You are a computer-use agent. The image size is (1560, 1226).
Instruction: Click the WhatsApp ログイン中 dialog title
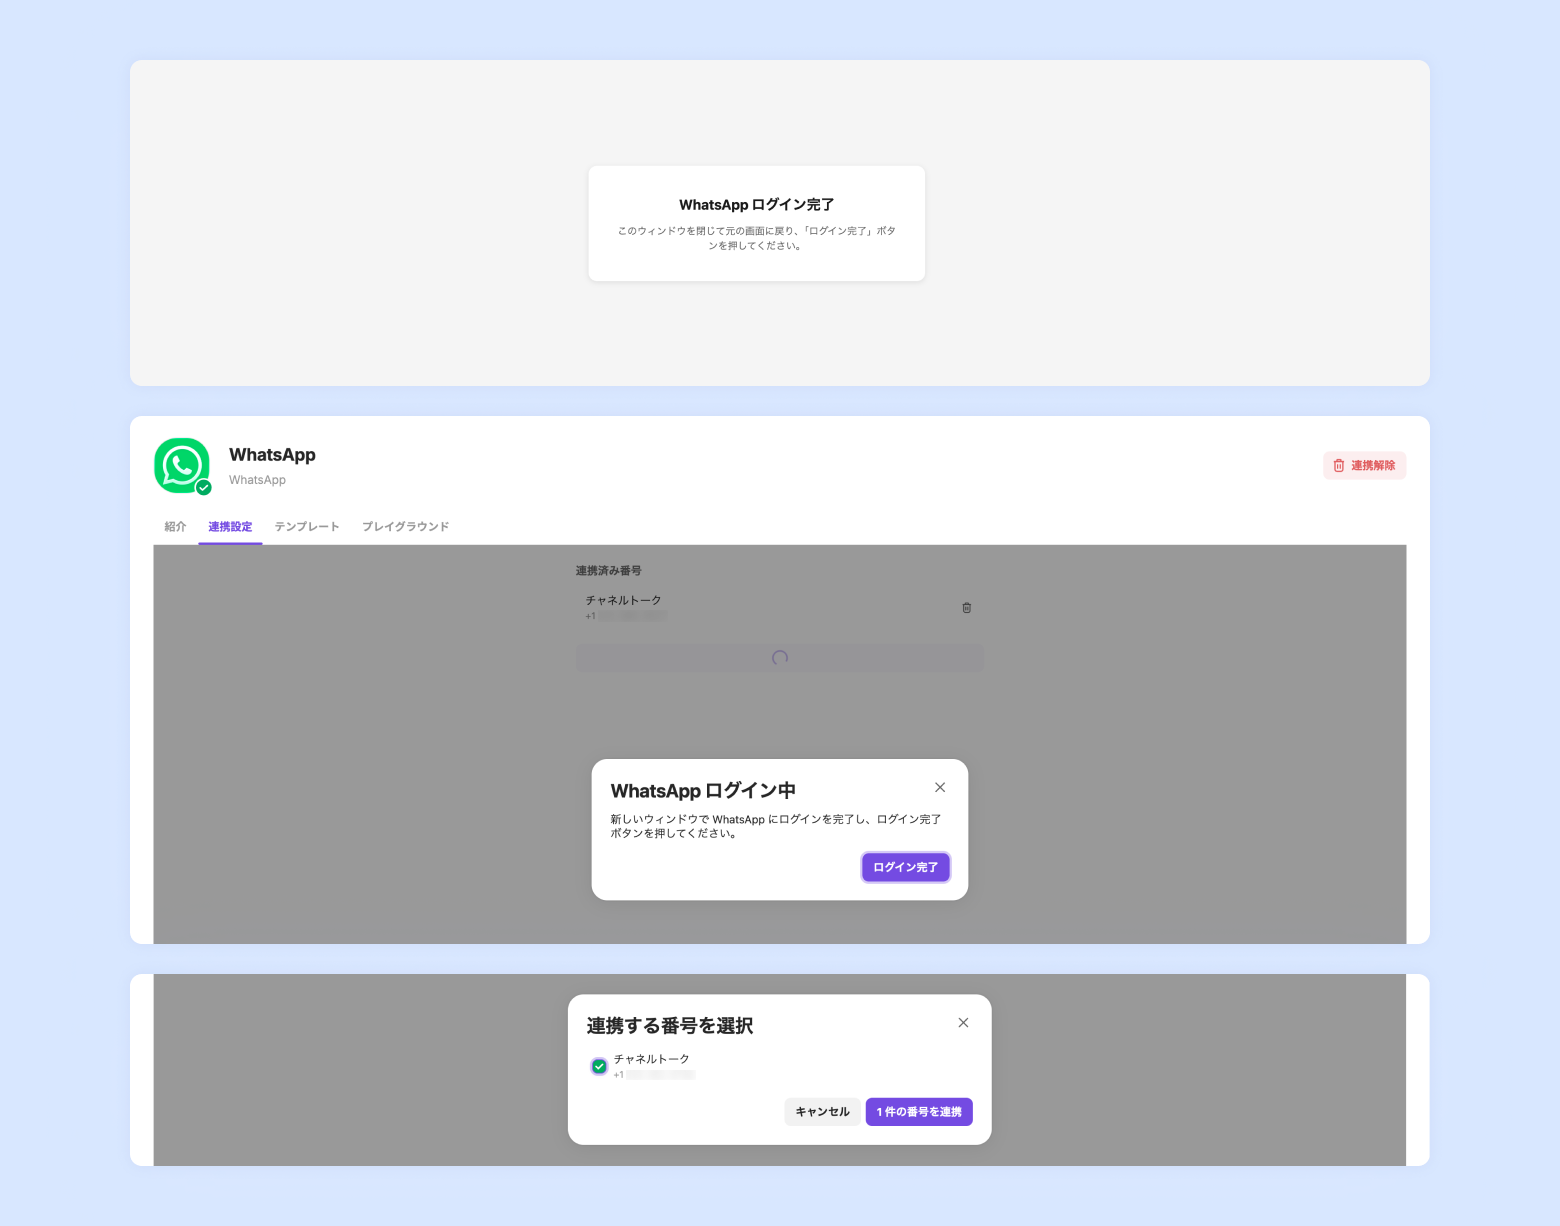[x=703, y=790]
